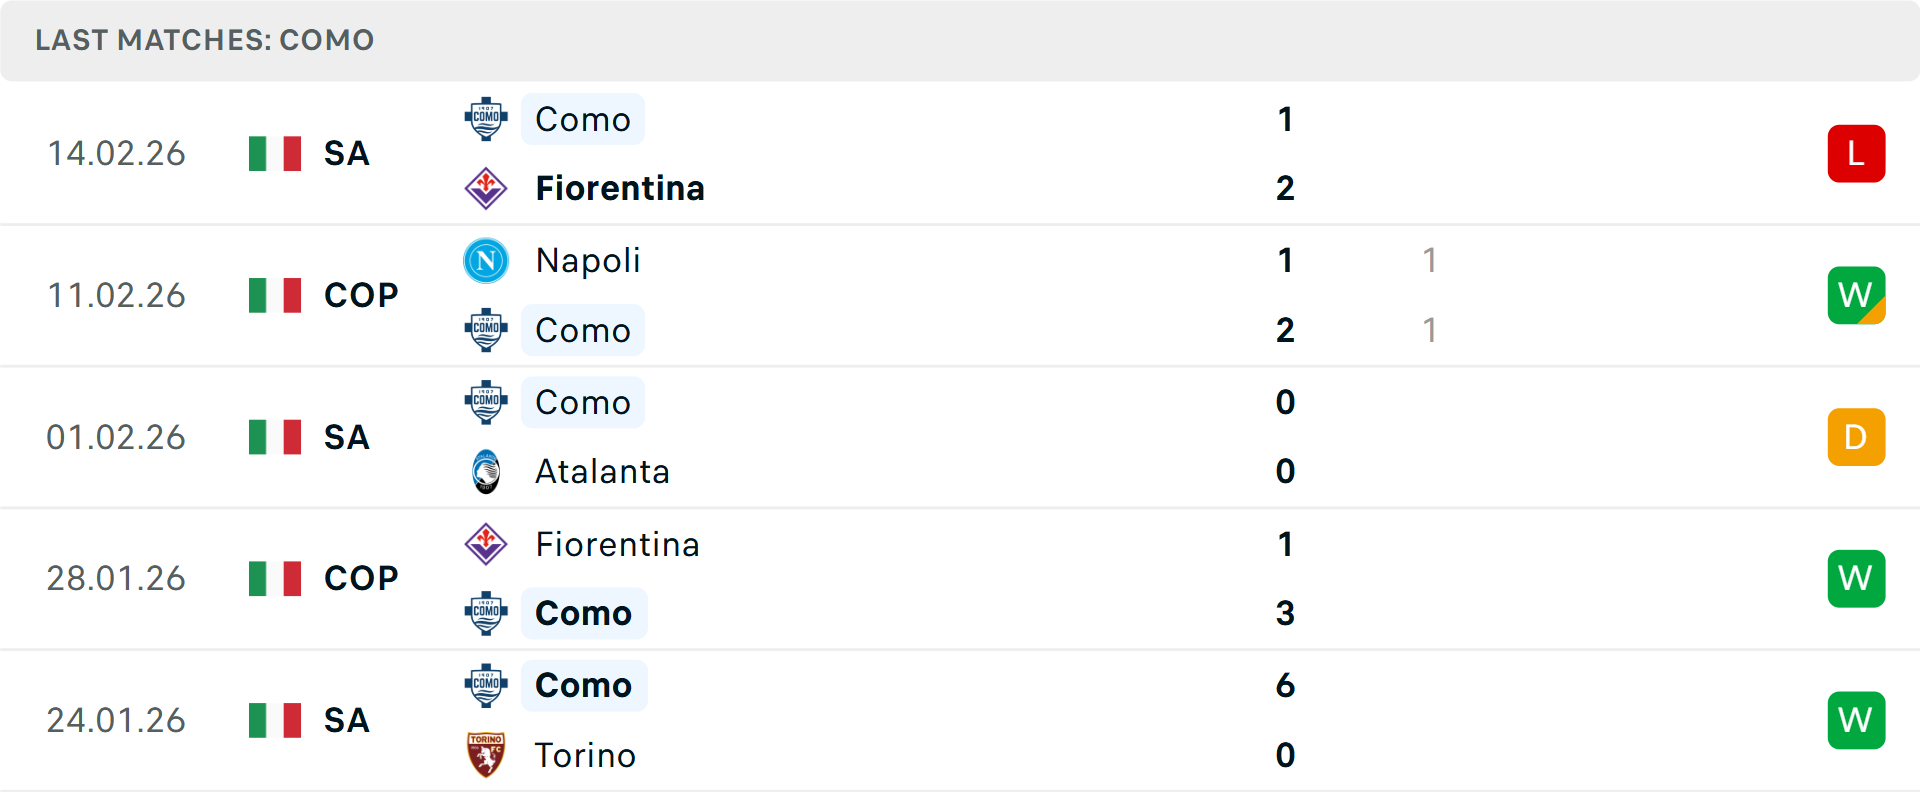Open the Fiorentina team name on 14.02.26
The width and height of the screenshot is (1920, 792).
[x=620, y=188]
